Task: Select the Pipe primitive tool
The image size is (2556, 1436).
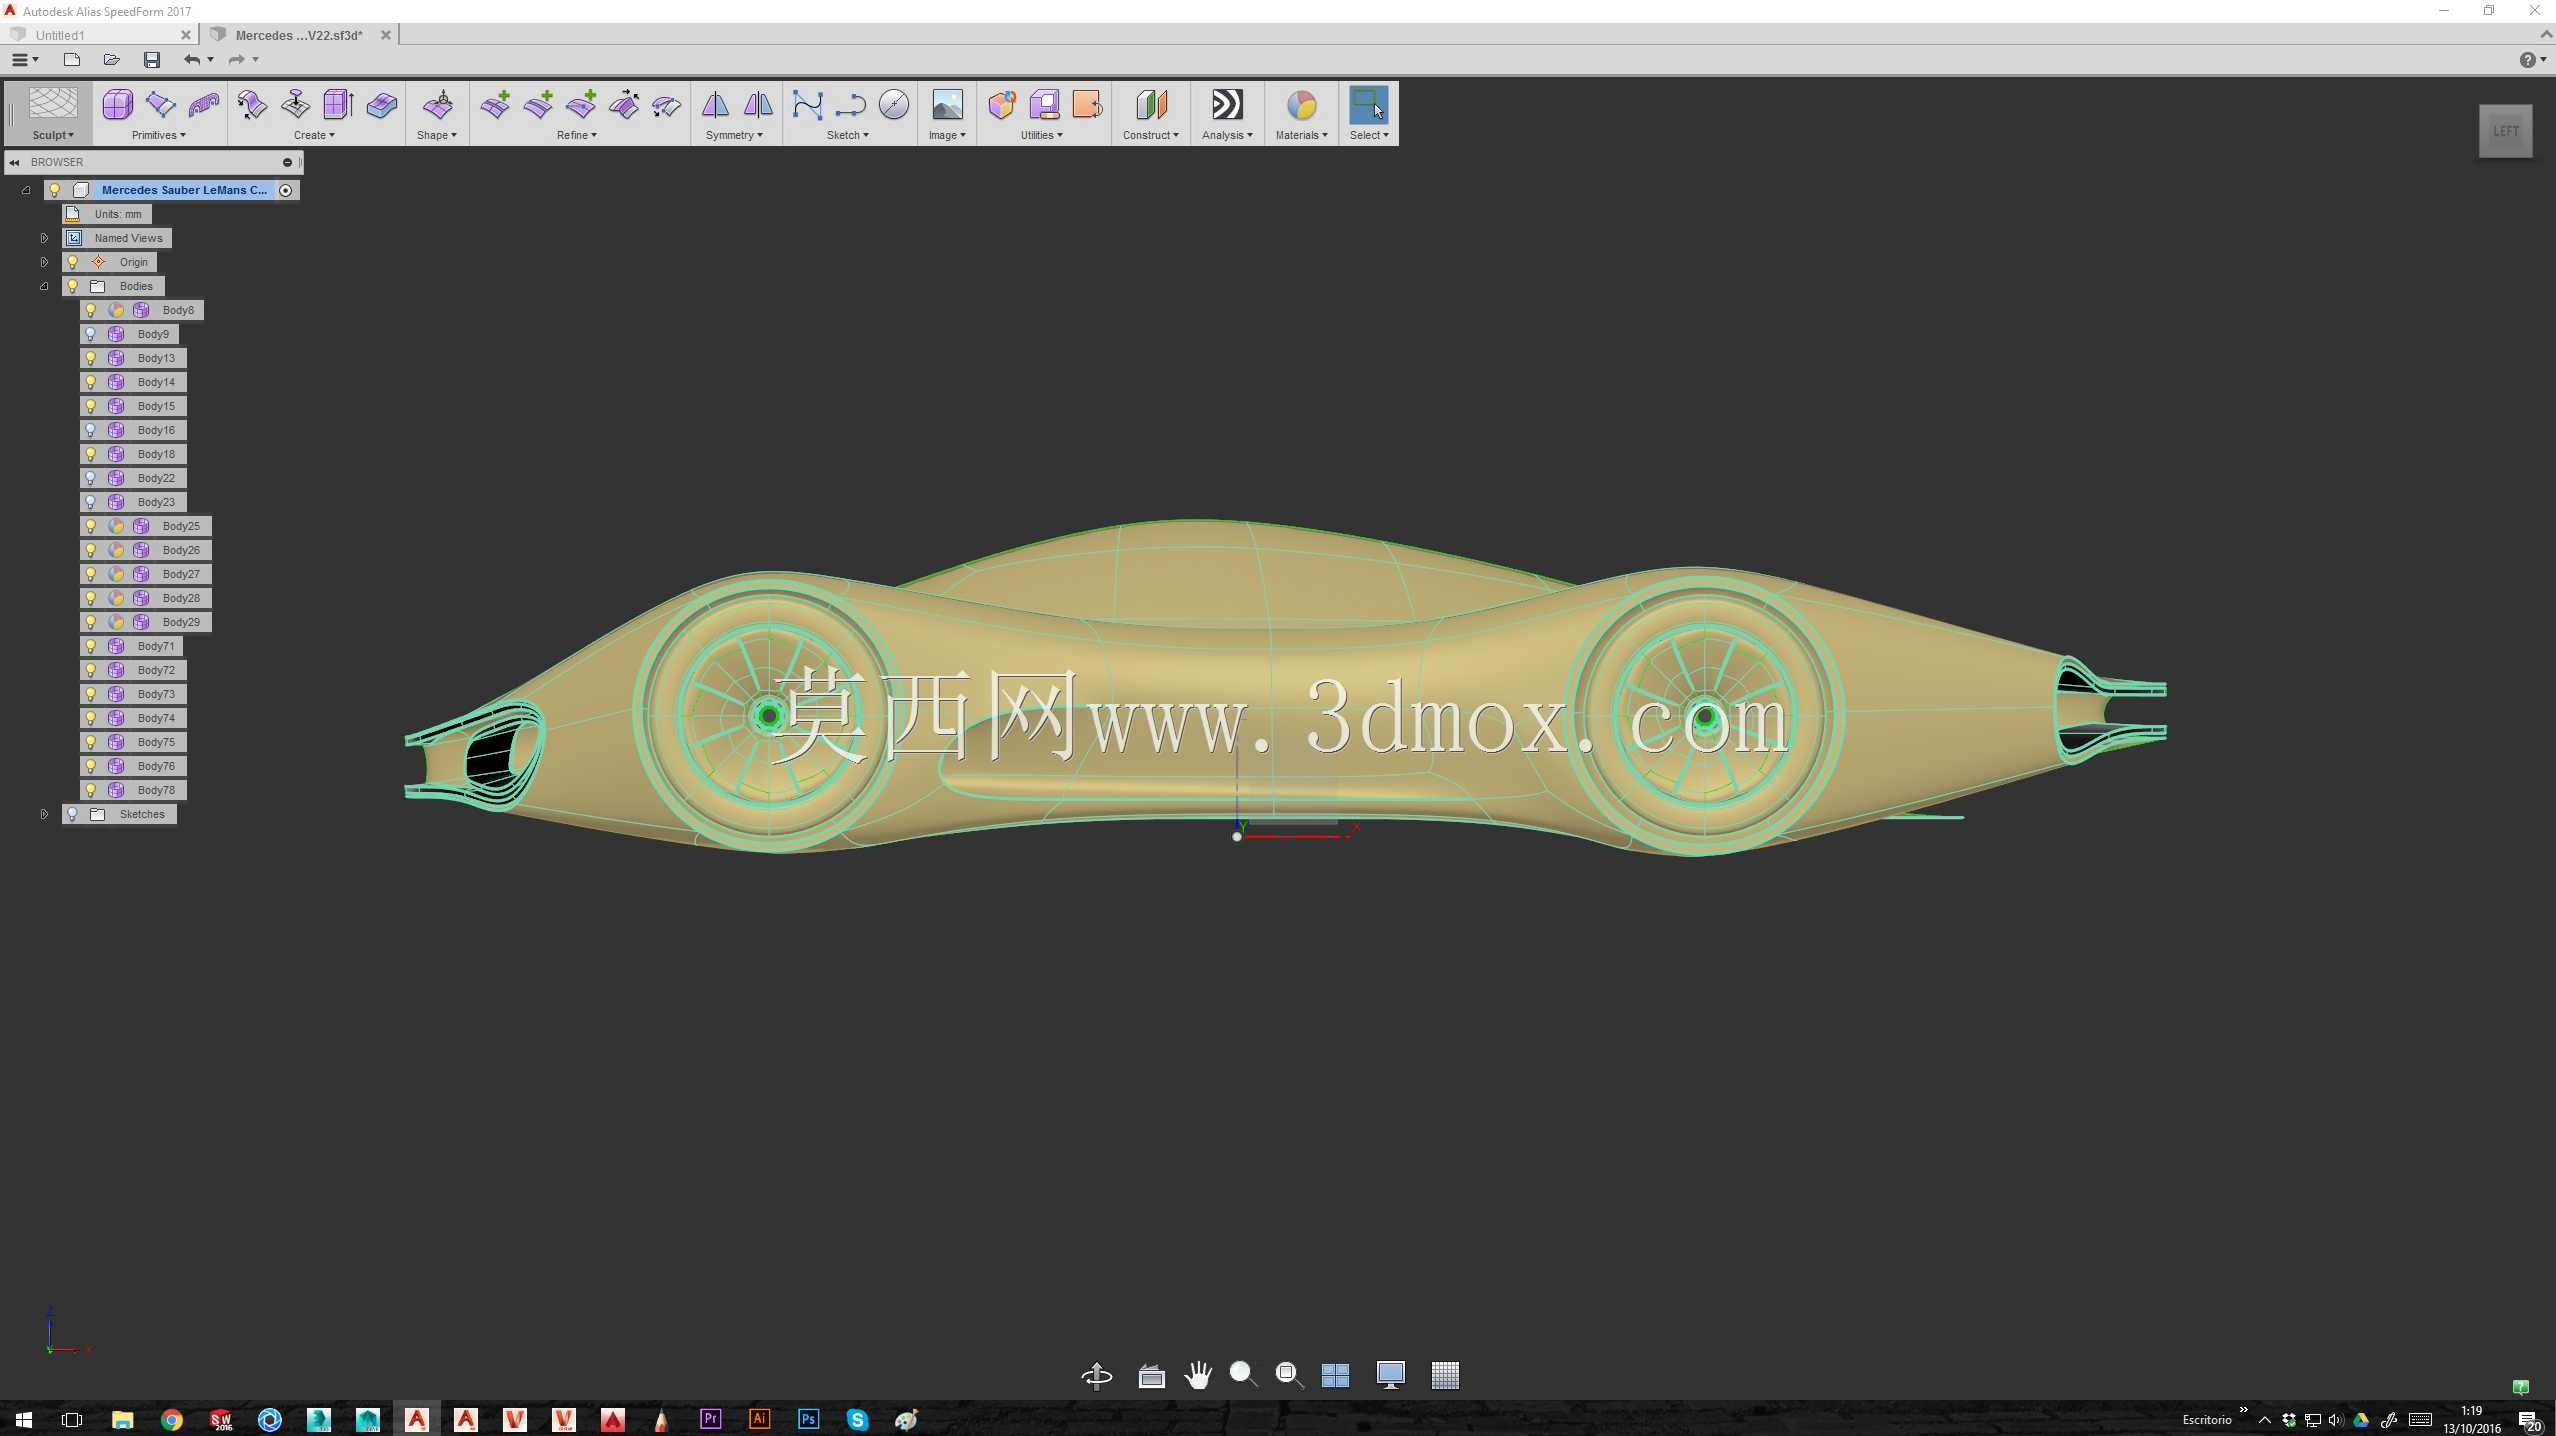Action: (204, 104)
